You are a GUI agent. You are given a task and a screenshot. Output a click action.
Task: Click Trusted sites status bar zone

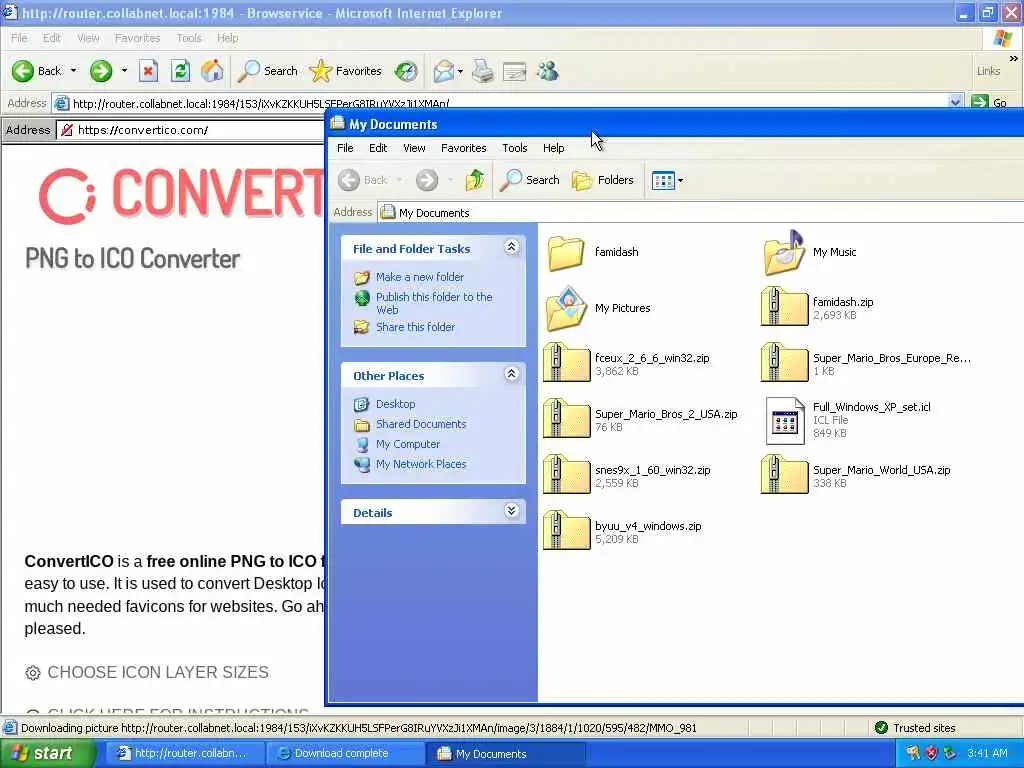point(916,728)
